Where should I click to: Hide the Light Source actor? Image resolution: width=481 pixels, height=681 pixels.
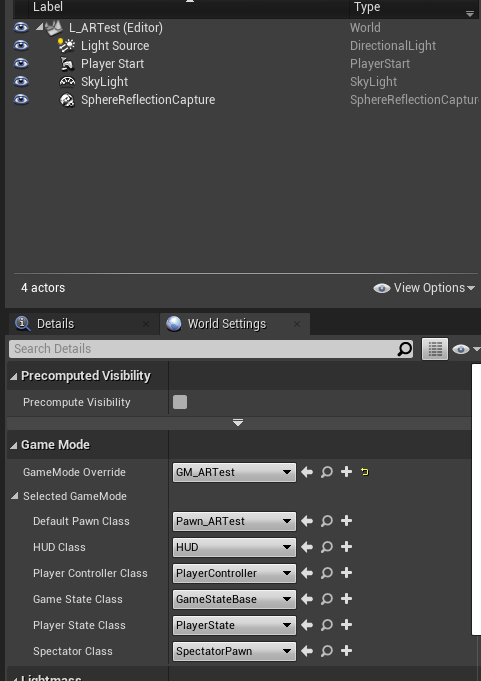[x=21, y=45]
